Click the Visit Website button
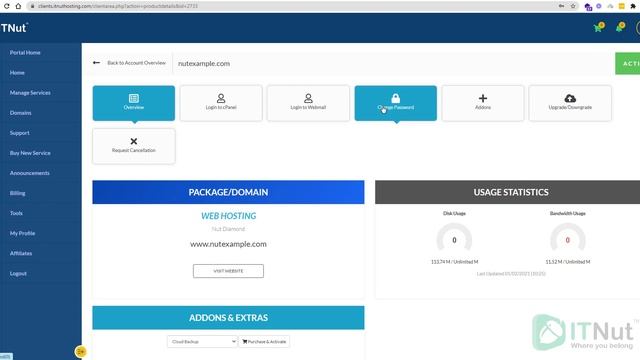This screenshot has width=640, height=360. point(228,271)
